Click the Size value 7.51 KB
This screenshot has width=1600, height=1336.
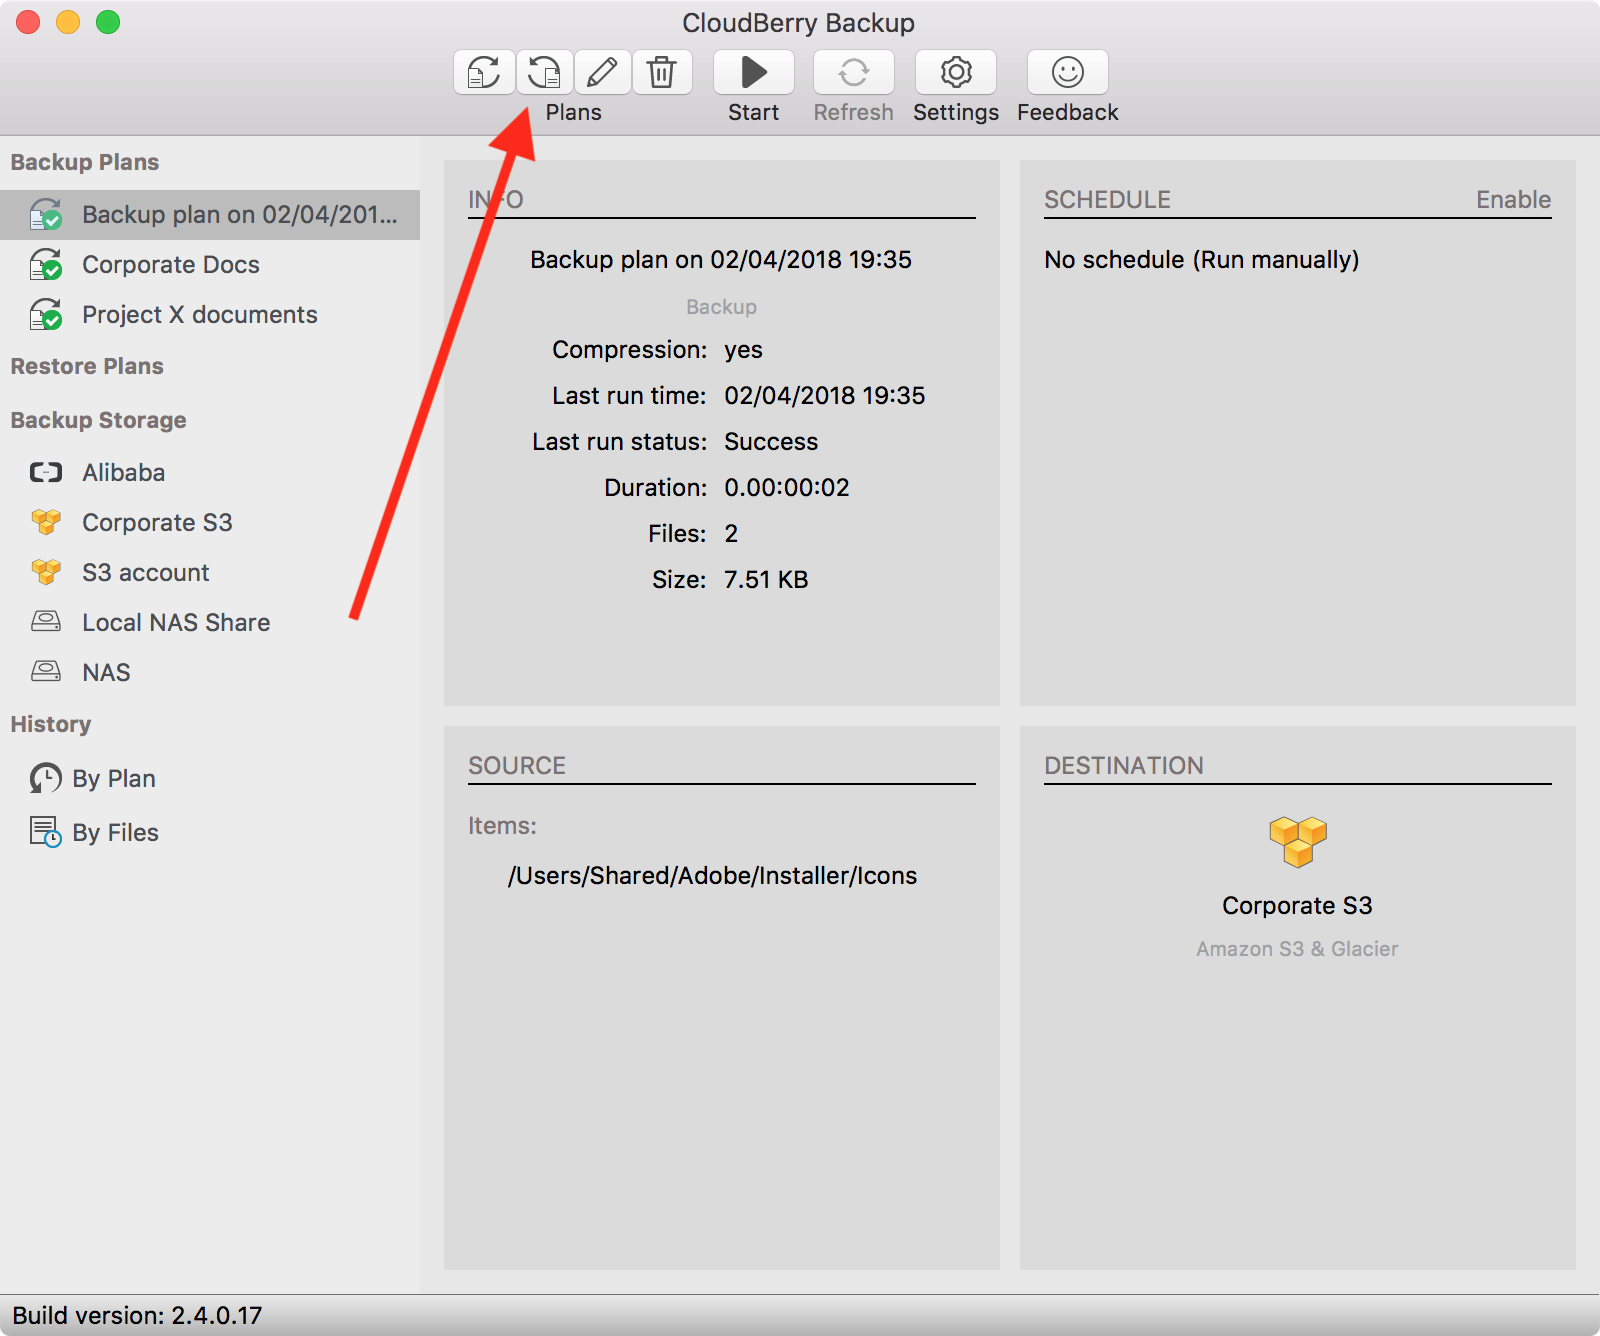click(766, 580)
